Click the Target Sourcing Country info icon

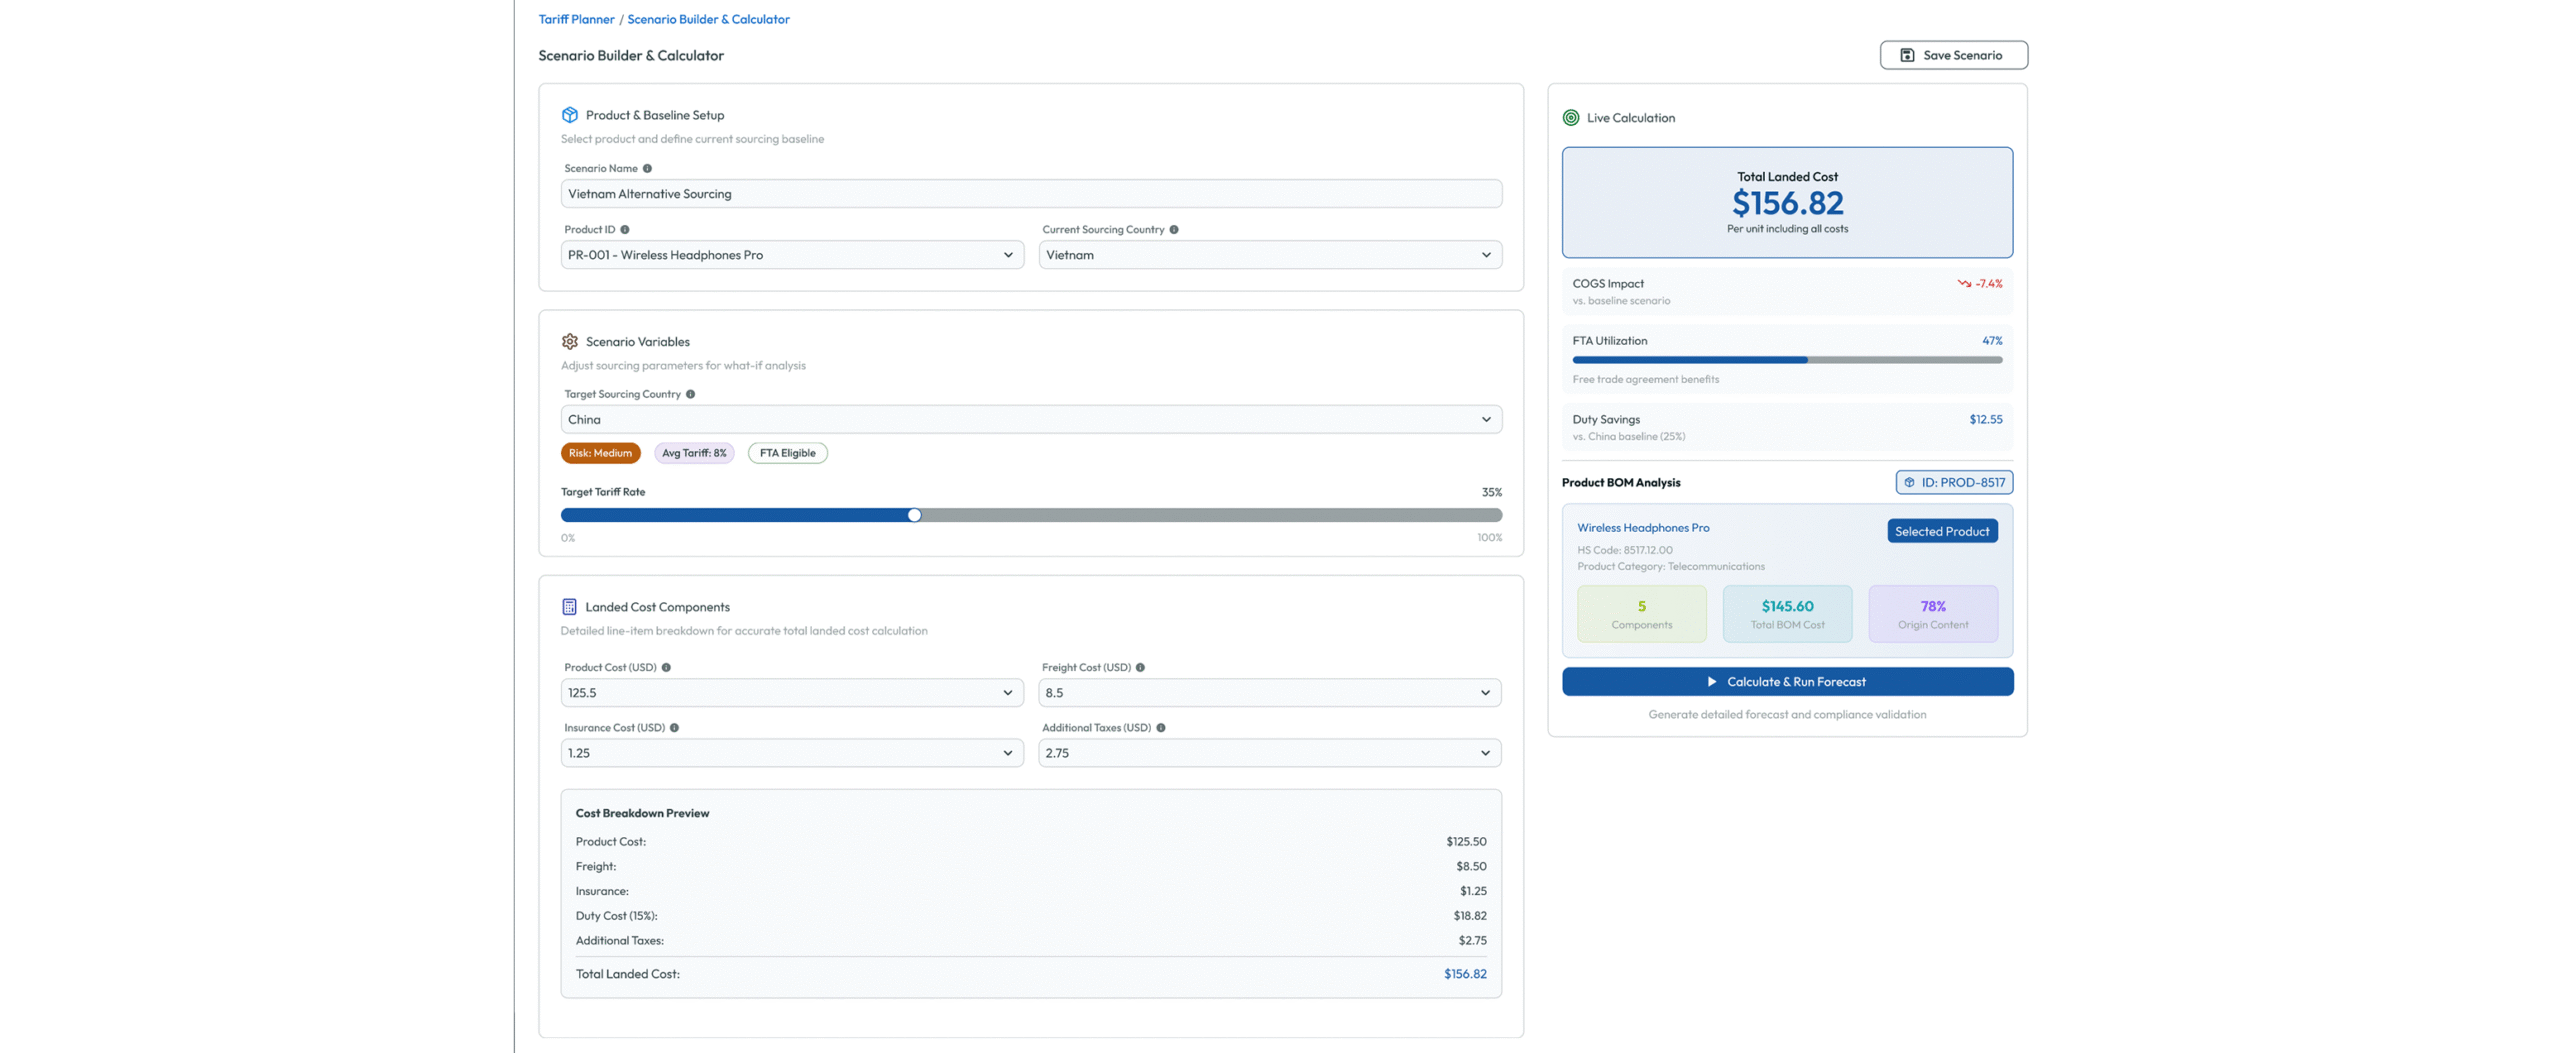pos(690,394)
